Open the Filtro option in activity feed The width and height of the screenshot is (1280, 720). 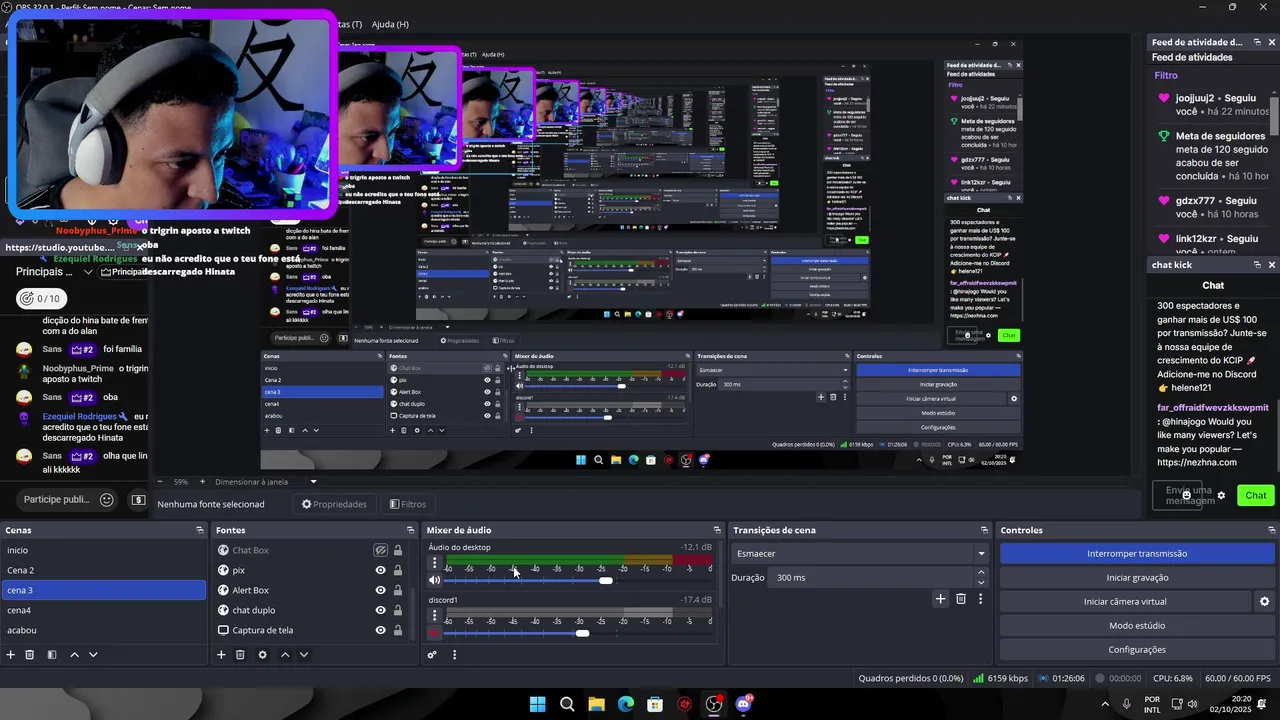[x=1166, y=75]
